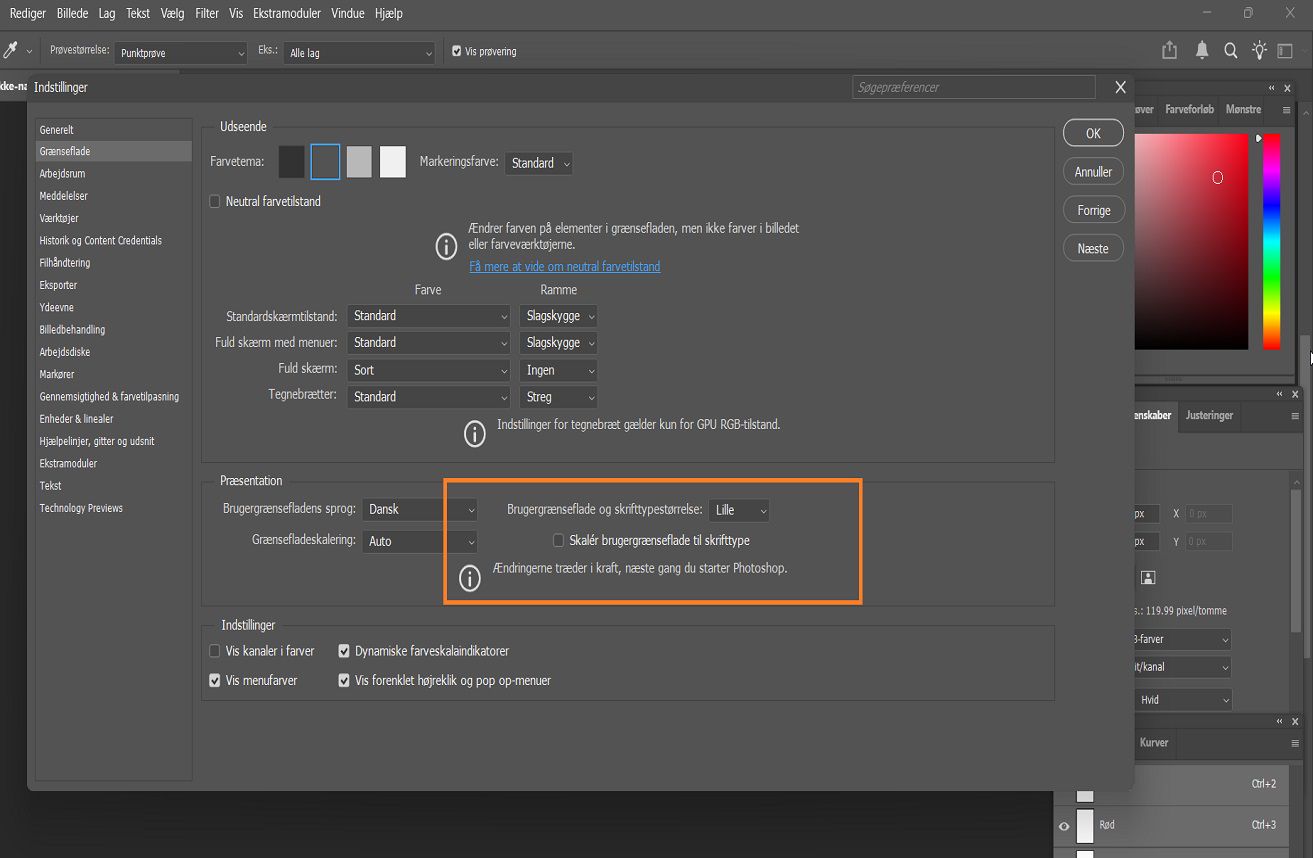Open Discover using the lightbulb icon
Screen dimensions: 1313x858
tap(1259, 50)
